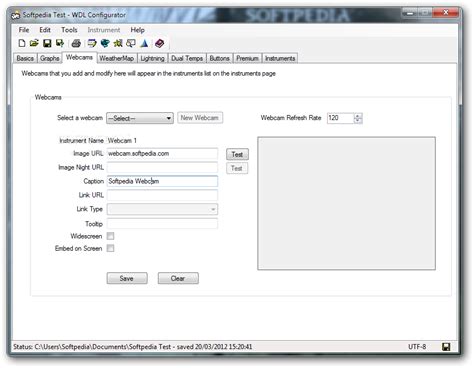The width and height of the screenshot is (474, 368).
Task: Open the File menu
Action: pos(24,30)
